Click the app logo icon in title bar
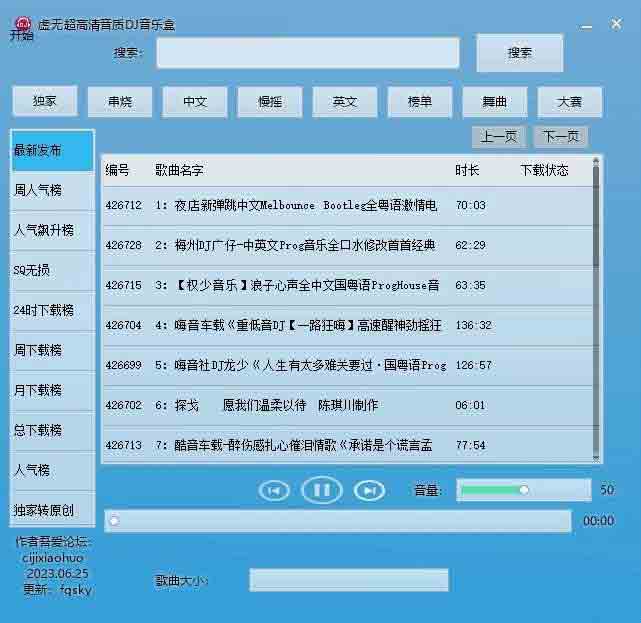 tap(21, 24)
